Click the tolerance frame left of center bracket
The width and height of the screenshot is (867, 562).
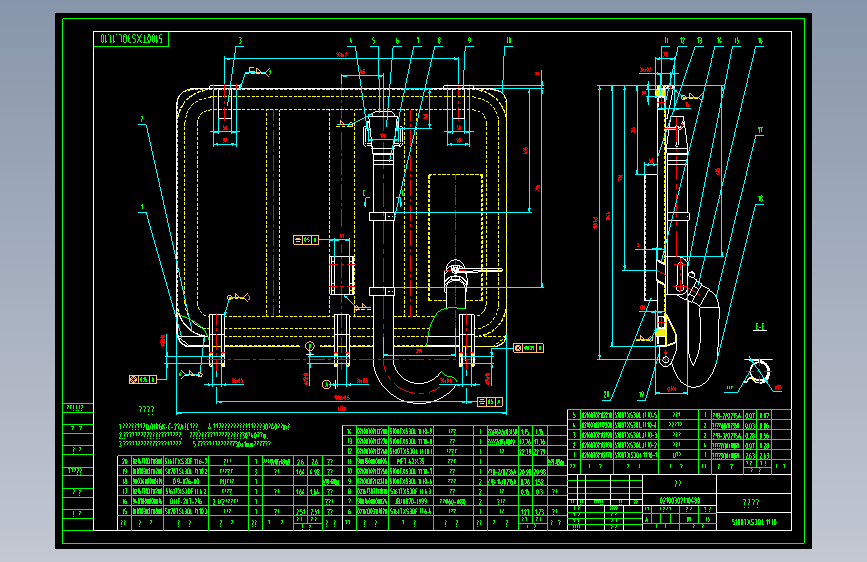click(306, 240)
